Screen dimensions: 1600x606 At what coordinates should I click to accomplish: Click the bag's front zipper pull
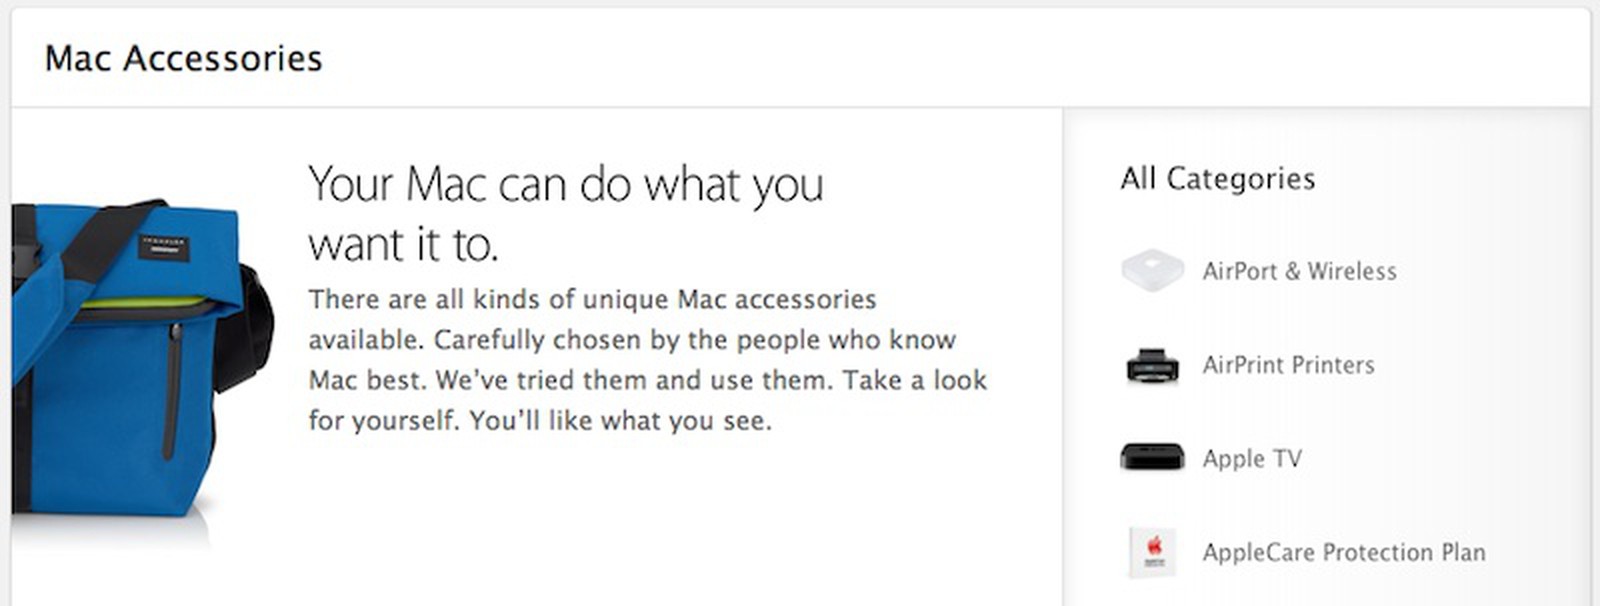click(172, 390)
